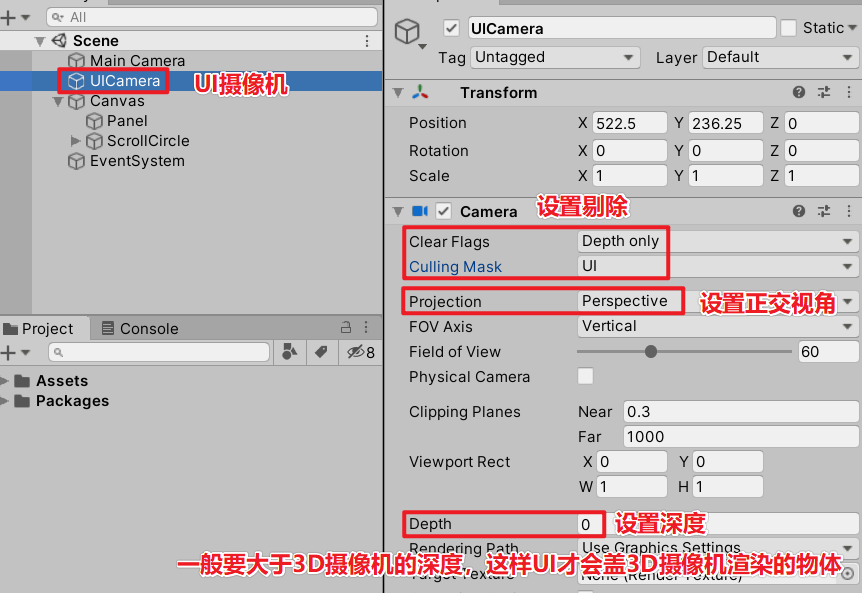Open the Camera presets icon
The width and height of the screenshot is (862, 593).
pyautogui.click(x=824, y=211)
